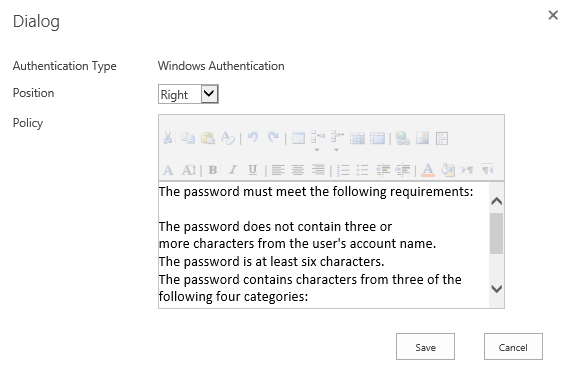Screen dimensions: 568x372
Task: Click inside the policy text editing area
Action: click(x=323, y=244)
